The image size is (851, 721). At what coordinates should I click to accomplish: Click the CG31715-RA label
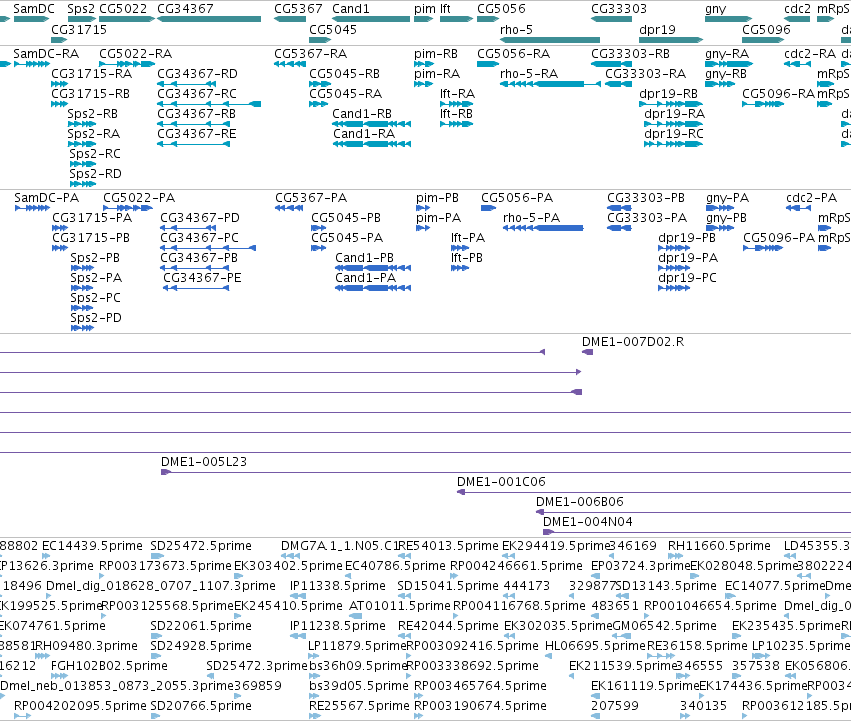point(91,74)
